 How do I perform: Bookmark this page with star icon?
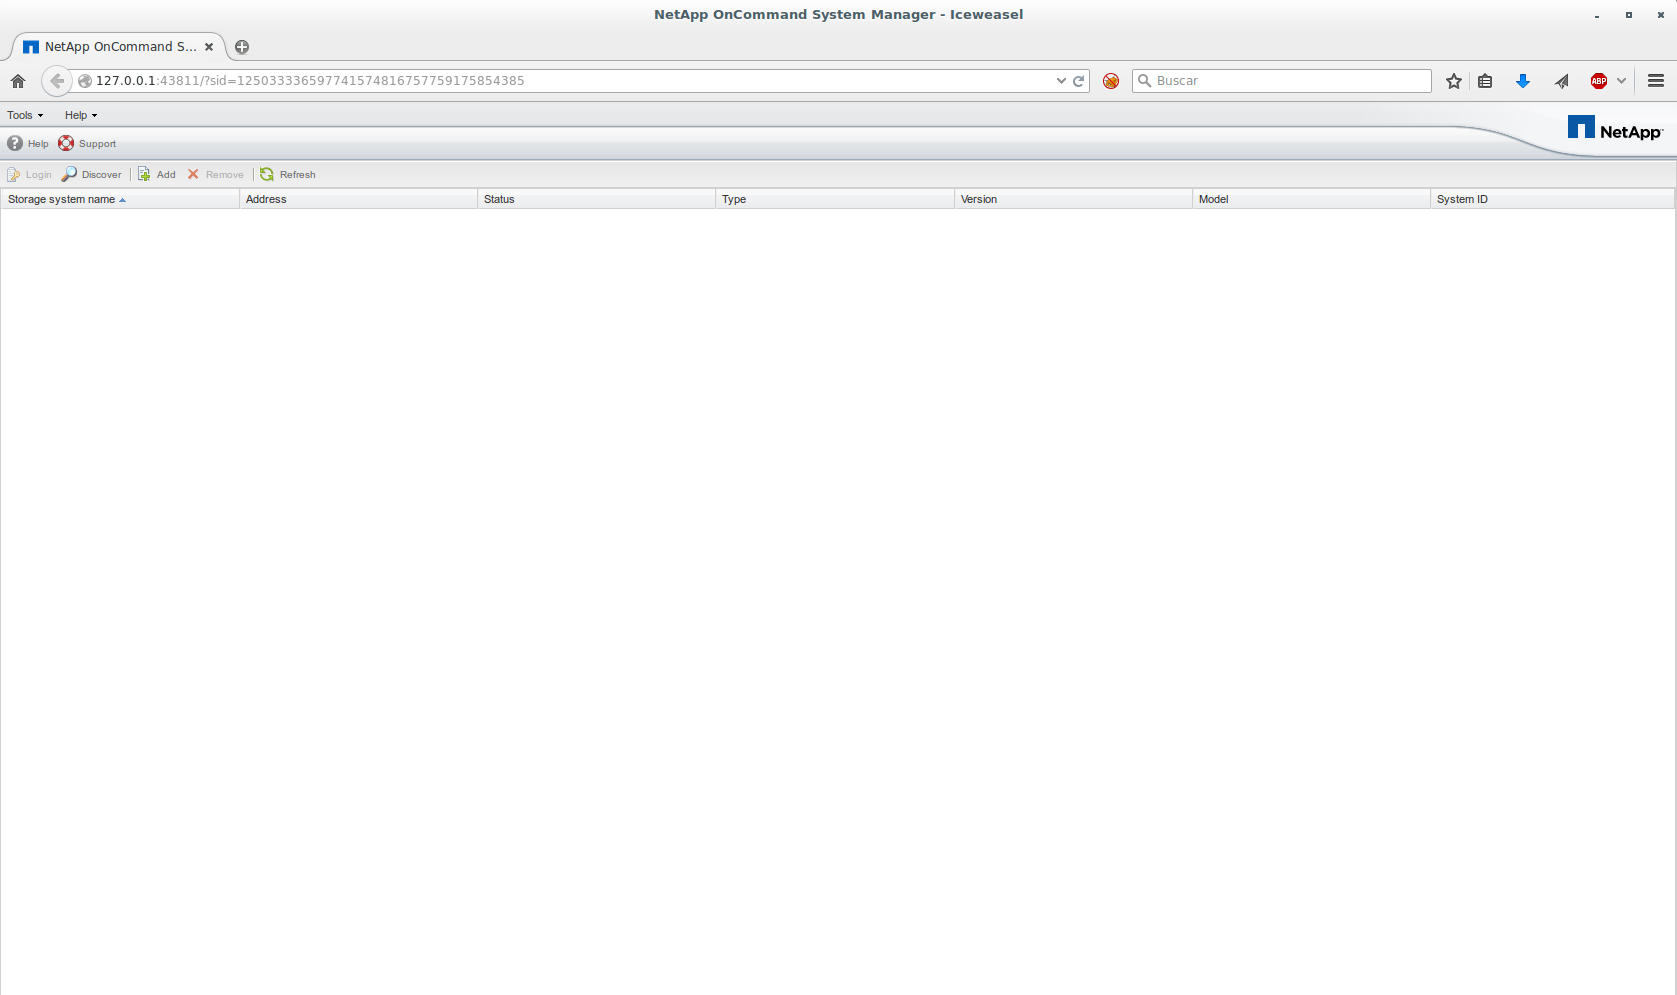(x=1453, y=81)
